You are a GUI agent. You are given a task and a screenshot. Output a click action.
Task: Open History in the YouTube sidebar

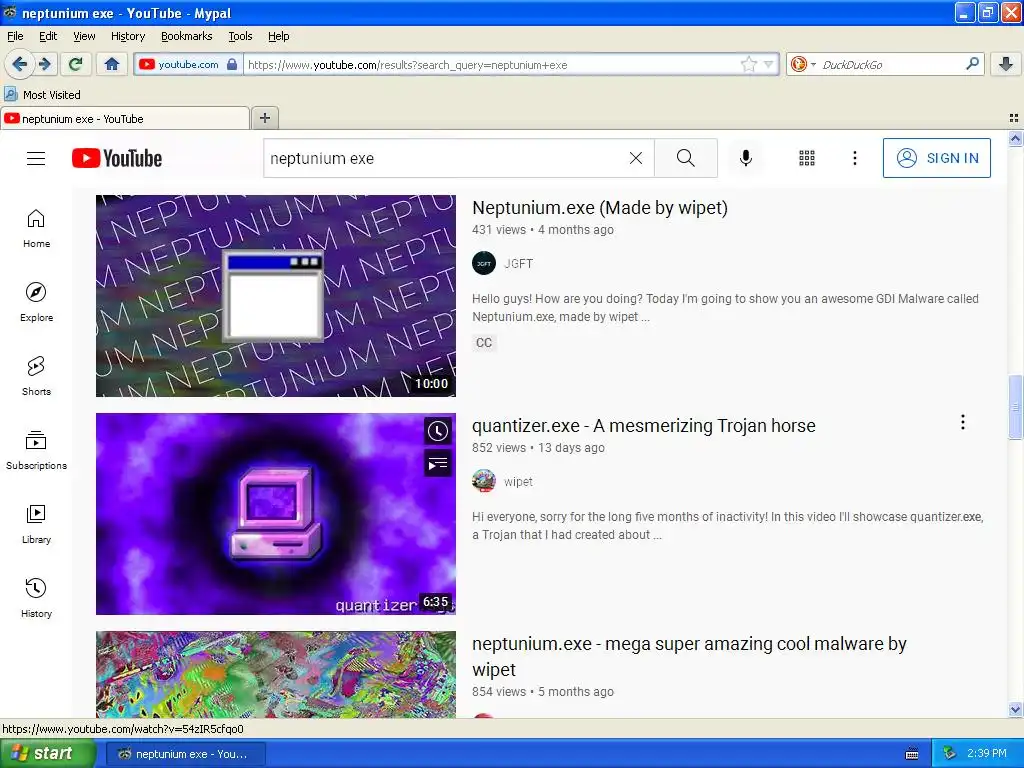(x=37, y=598)
